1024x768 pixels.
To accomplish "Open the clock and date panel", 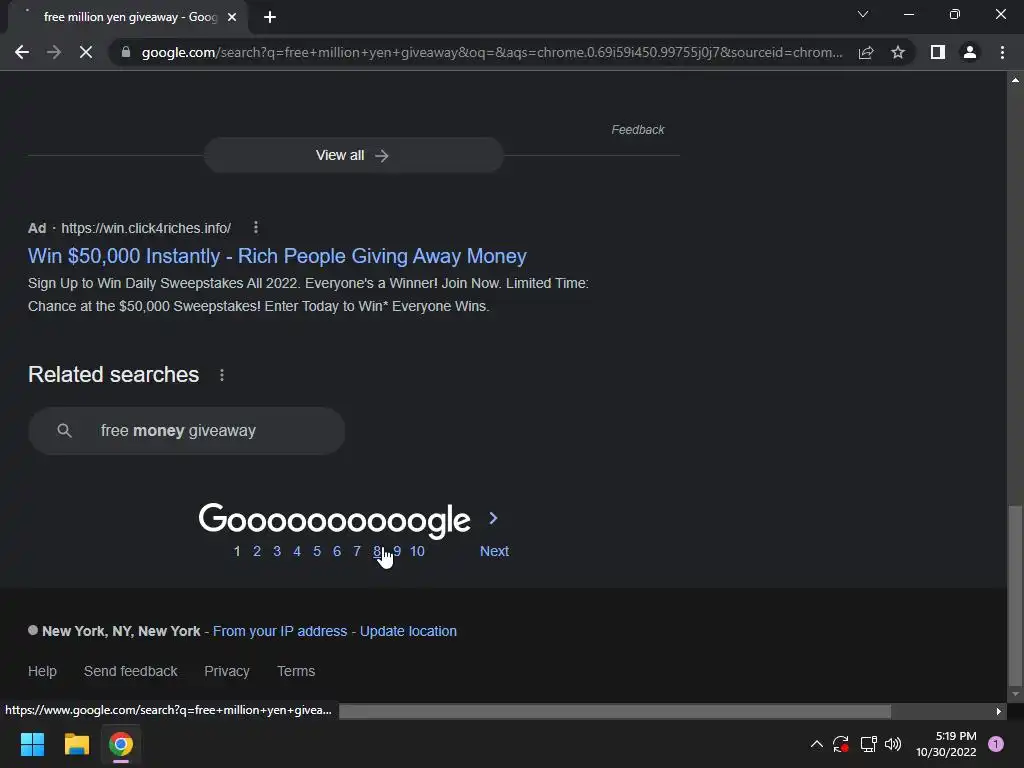I will pos(946,744).
